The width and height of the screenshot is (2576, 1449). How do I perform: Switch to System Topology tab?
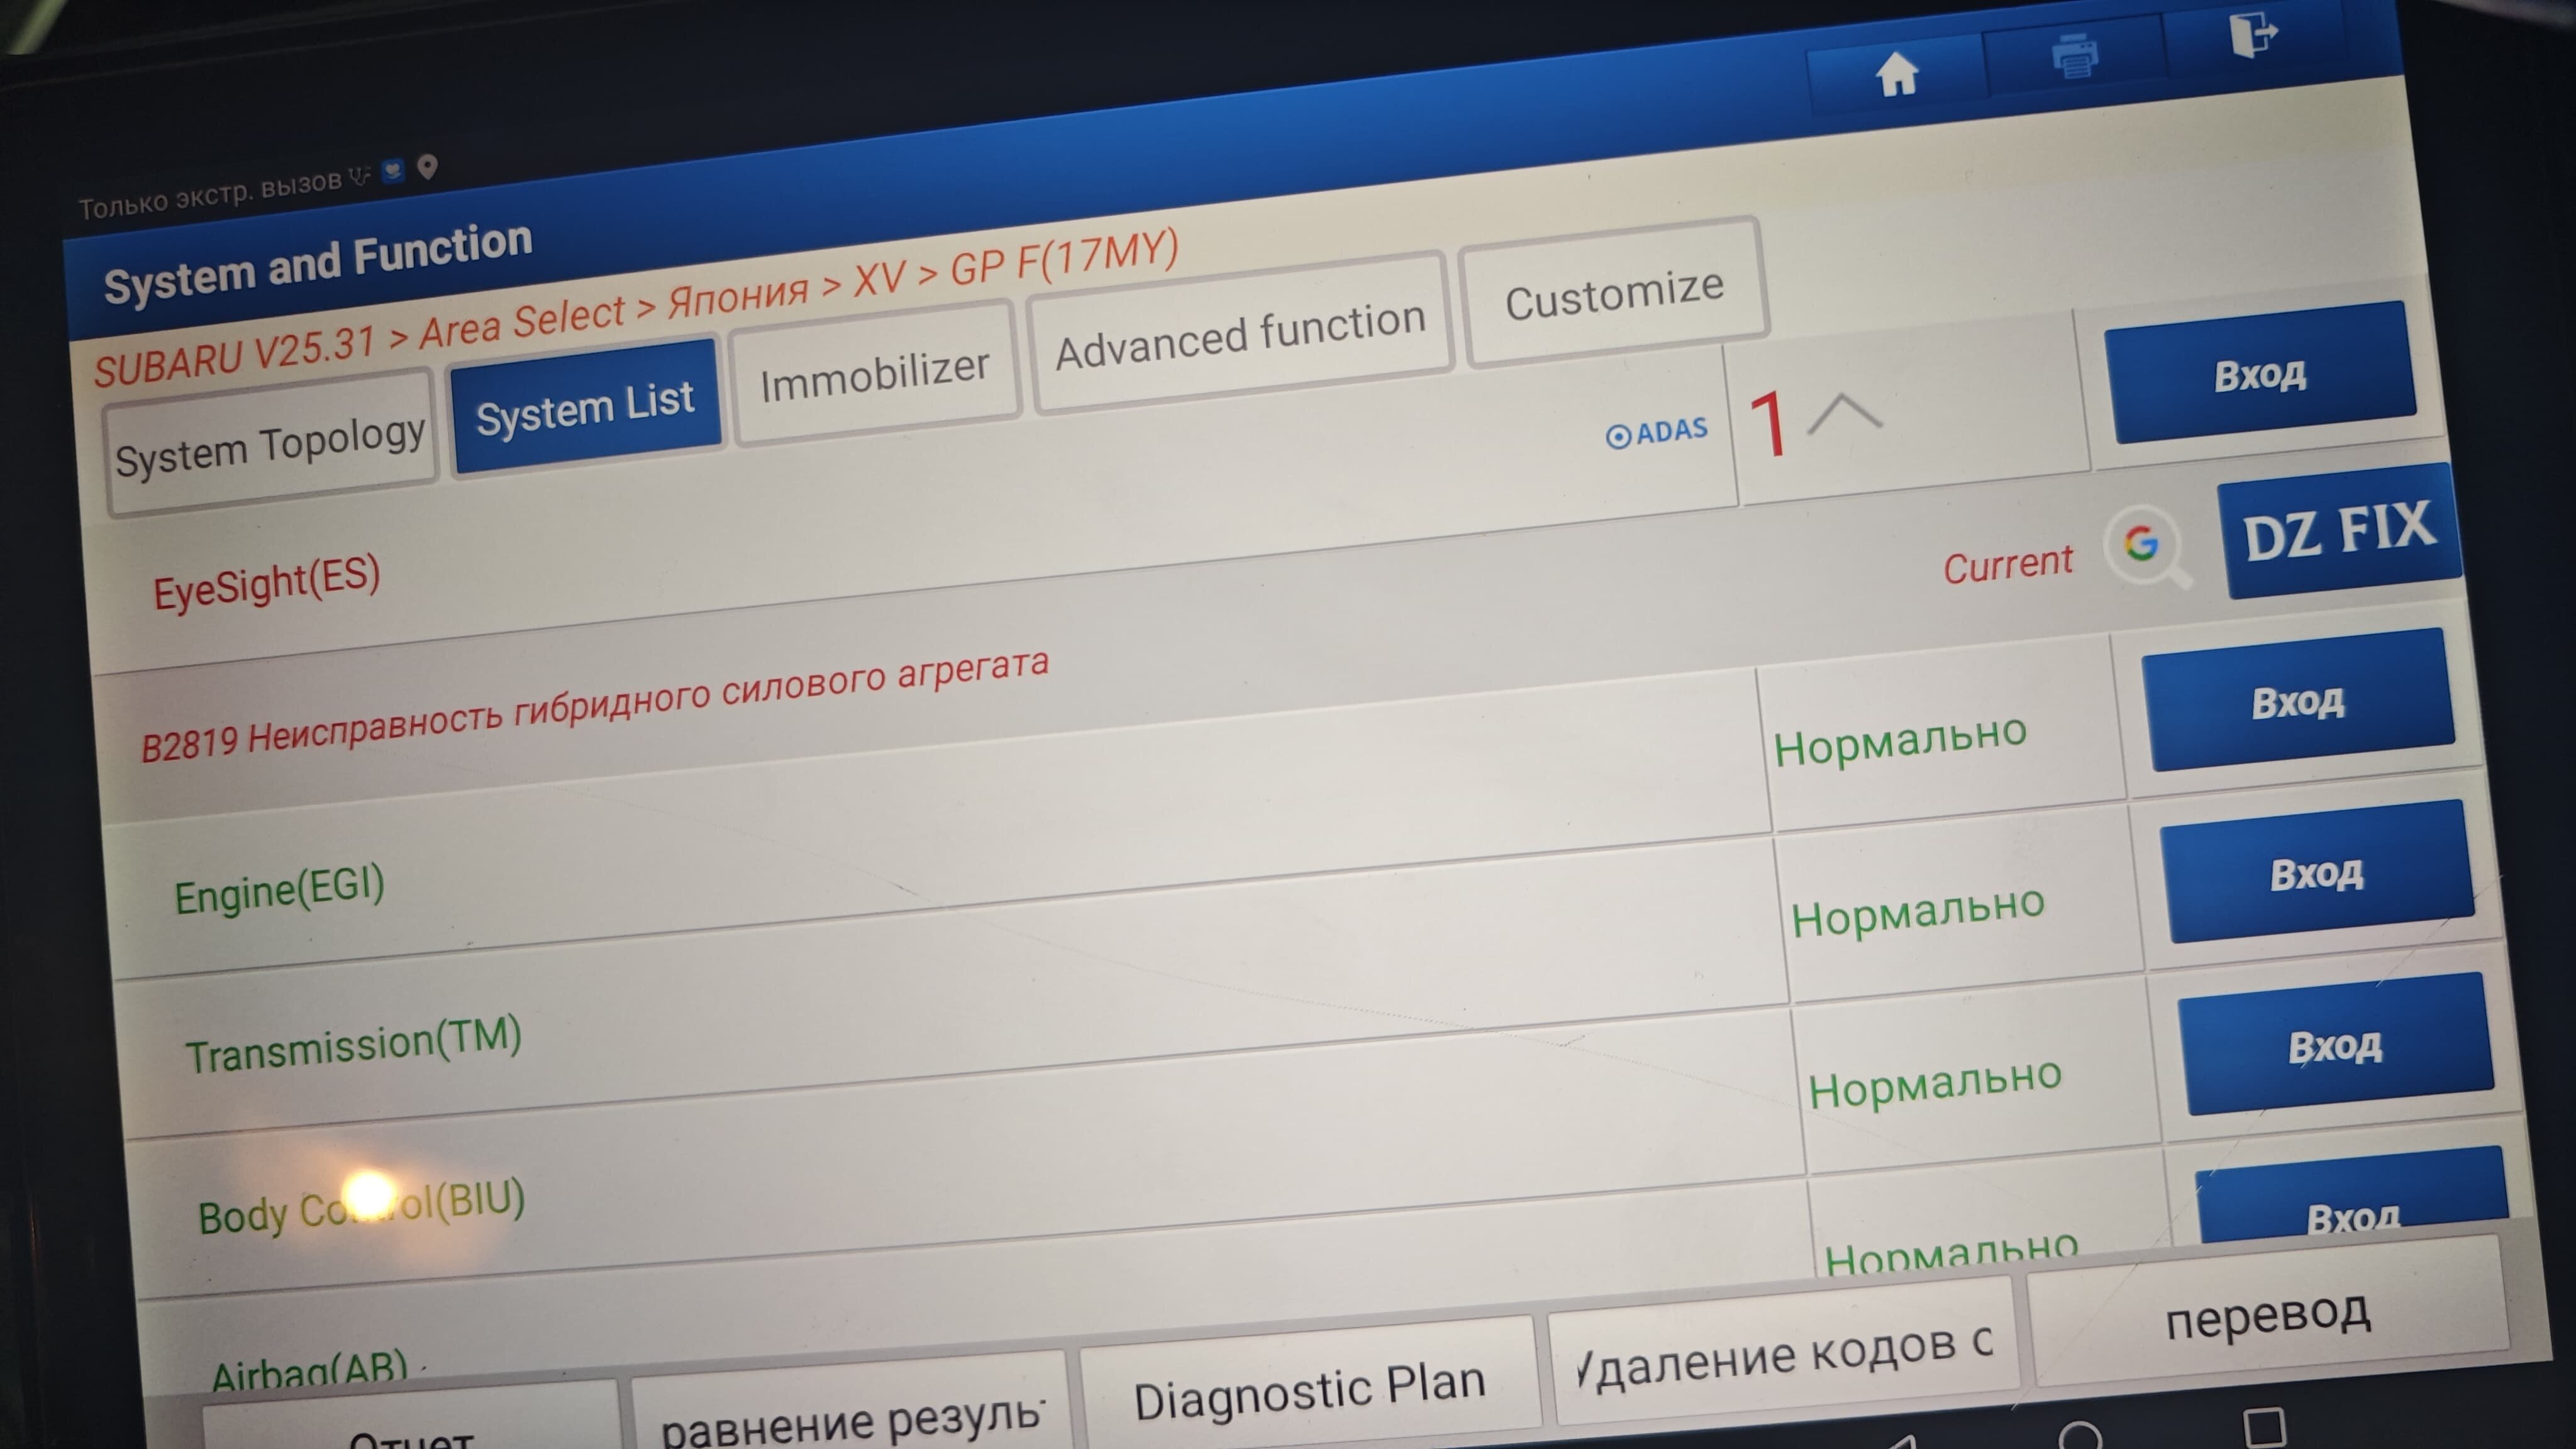pos(270,444)
